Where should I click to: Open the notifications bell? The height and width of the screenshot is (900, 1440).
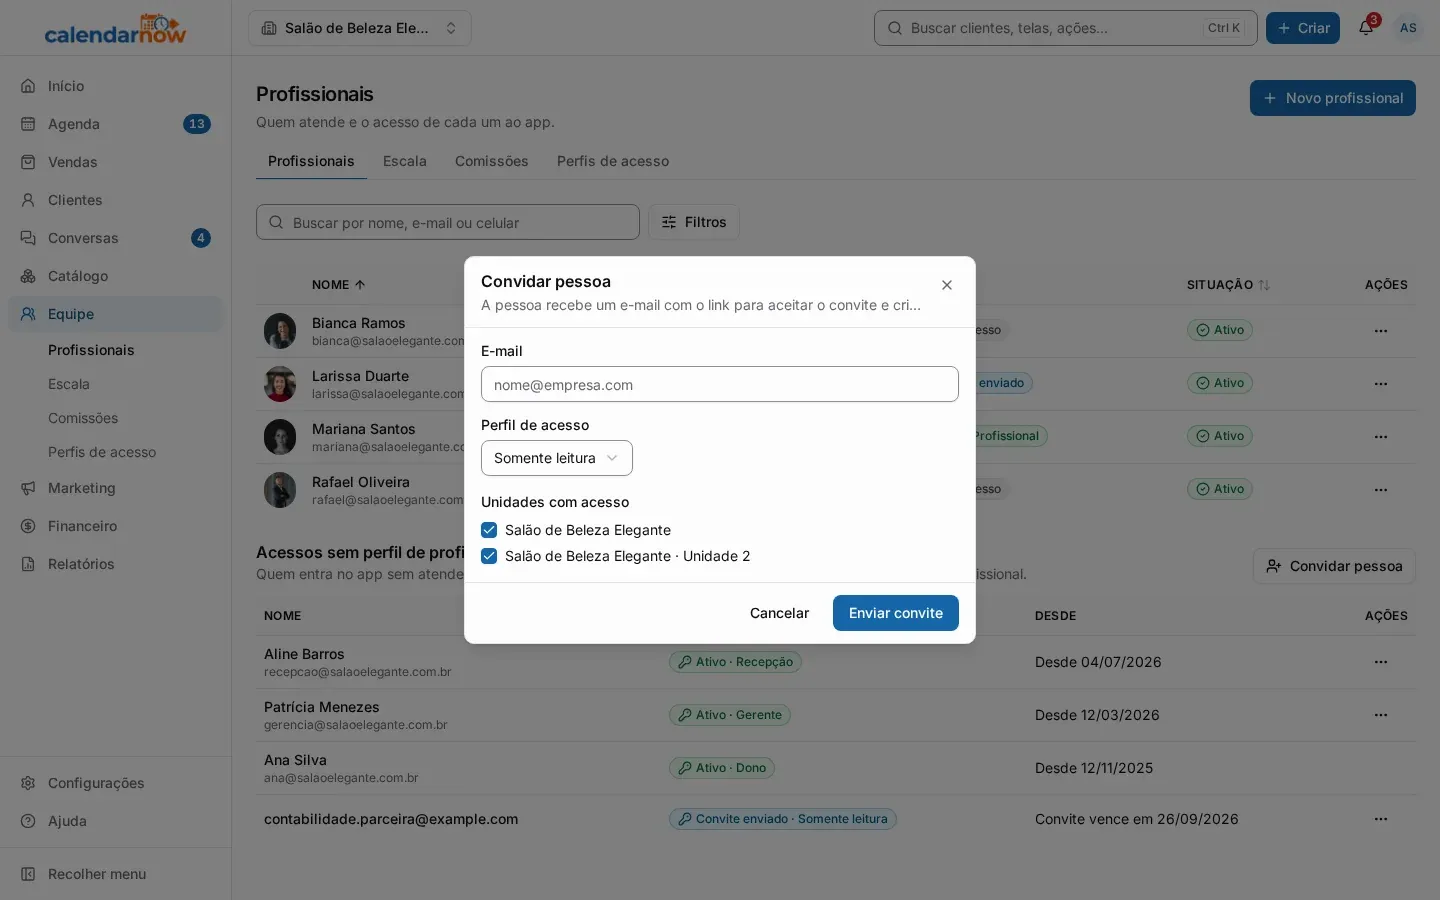click(x=1366, y=28)
